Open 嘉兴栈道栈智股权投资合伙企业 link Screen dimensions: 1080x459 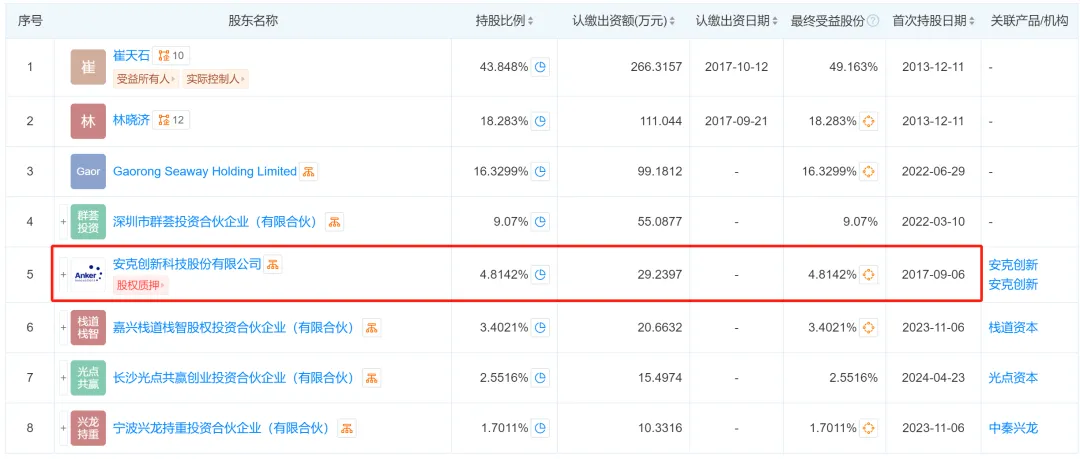tap(233, 327)
